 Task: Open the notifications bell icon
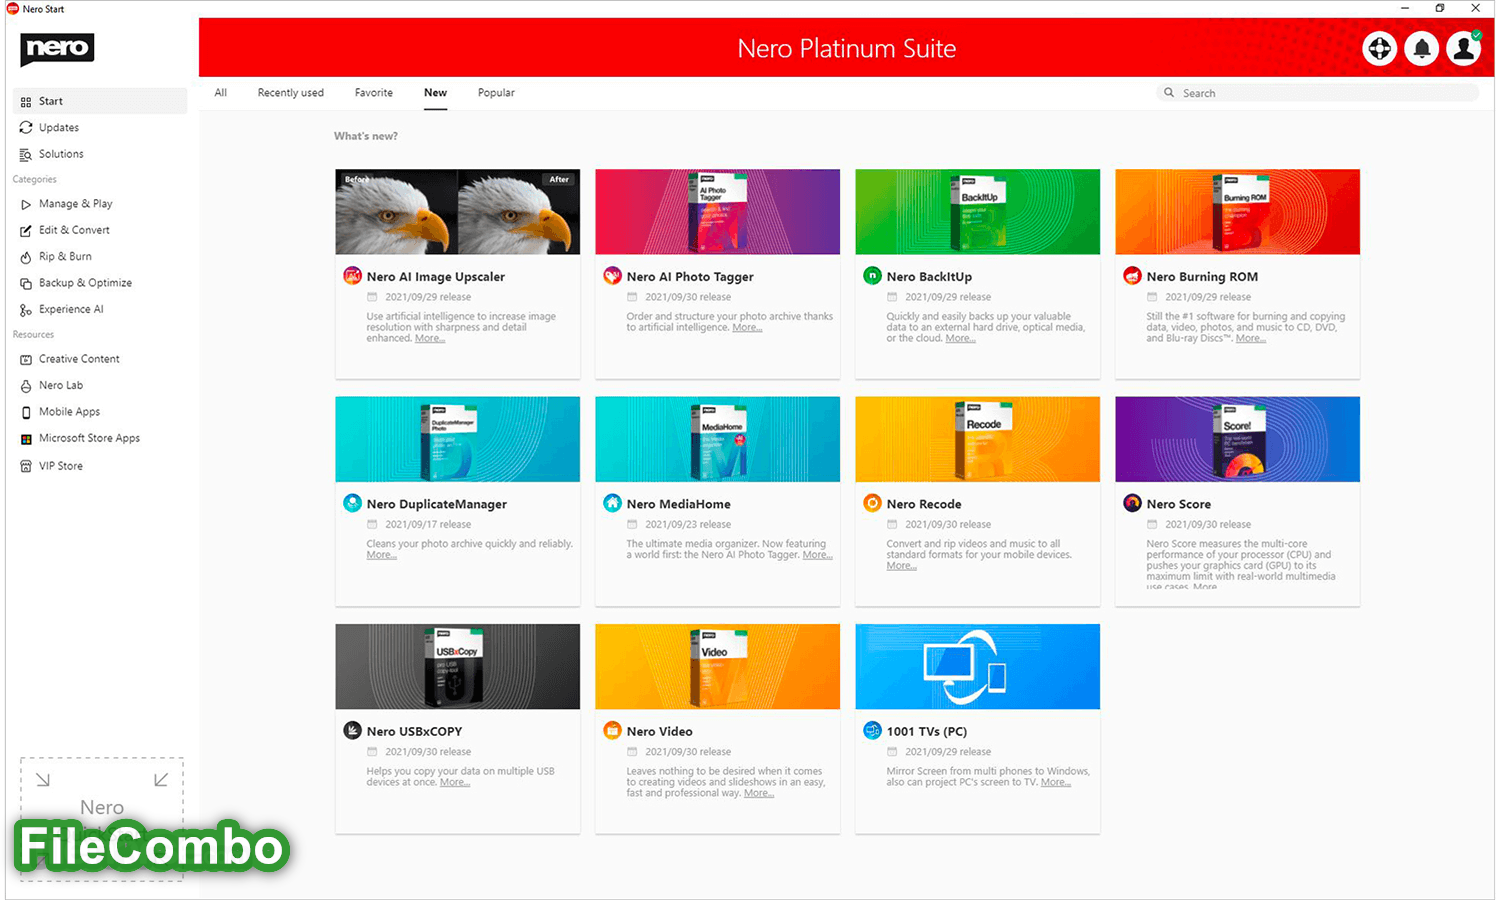[x=1421, y=48]
